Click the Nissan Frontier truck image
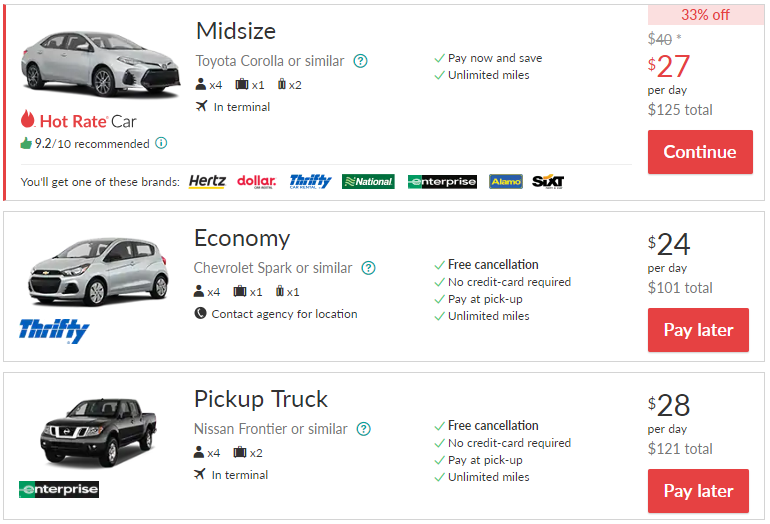Viewport: 770px width, 524px height. tap(98, 432)
